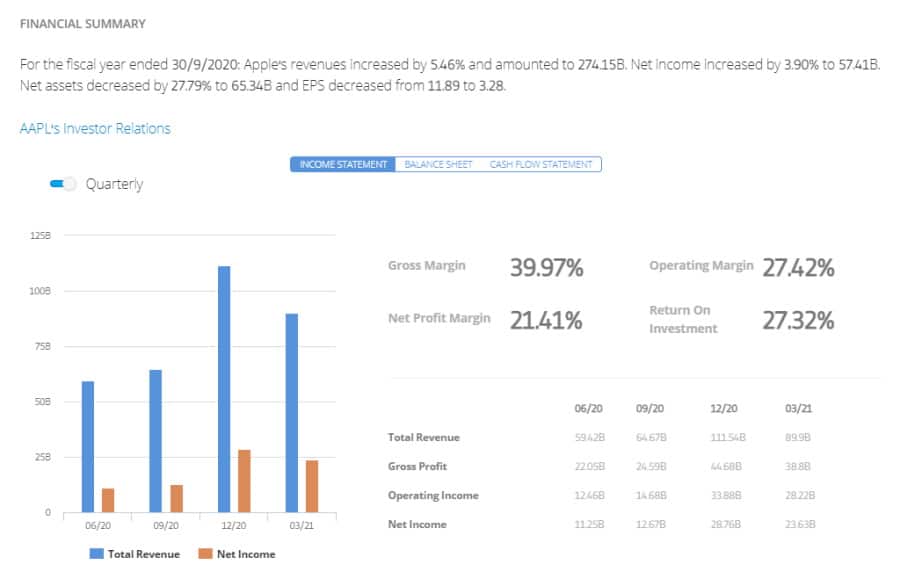Click the Net Income row label in table
Image resolution: width=900 pixels, height=572 pixels.
(417, 524)
